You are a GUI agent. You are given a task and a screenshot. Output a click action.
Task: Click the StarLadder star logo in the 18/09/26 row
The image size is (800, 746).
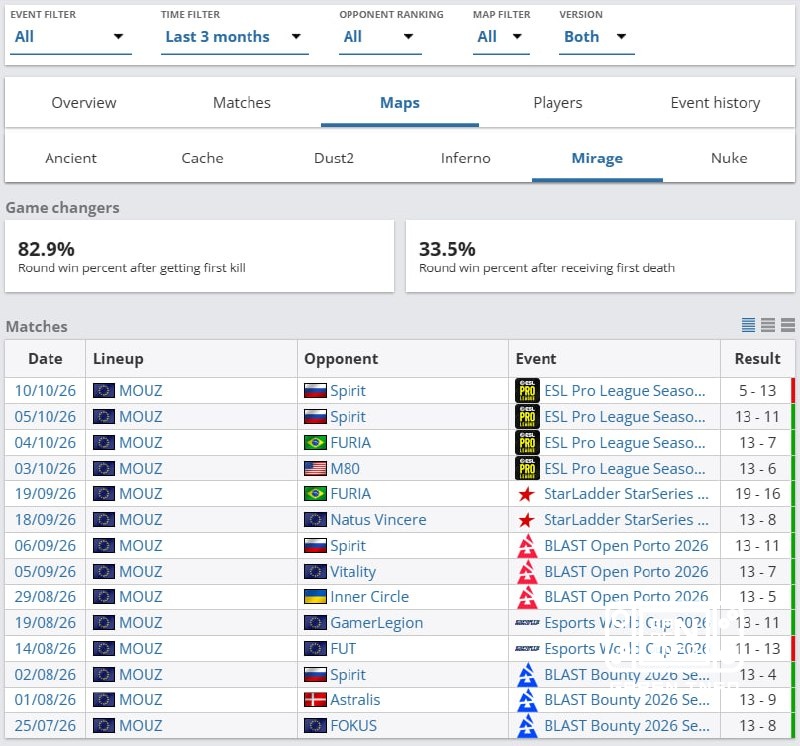click(x=527, y=519)
